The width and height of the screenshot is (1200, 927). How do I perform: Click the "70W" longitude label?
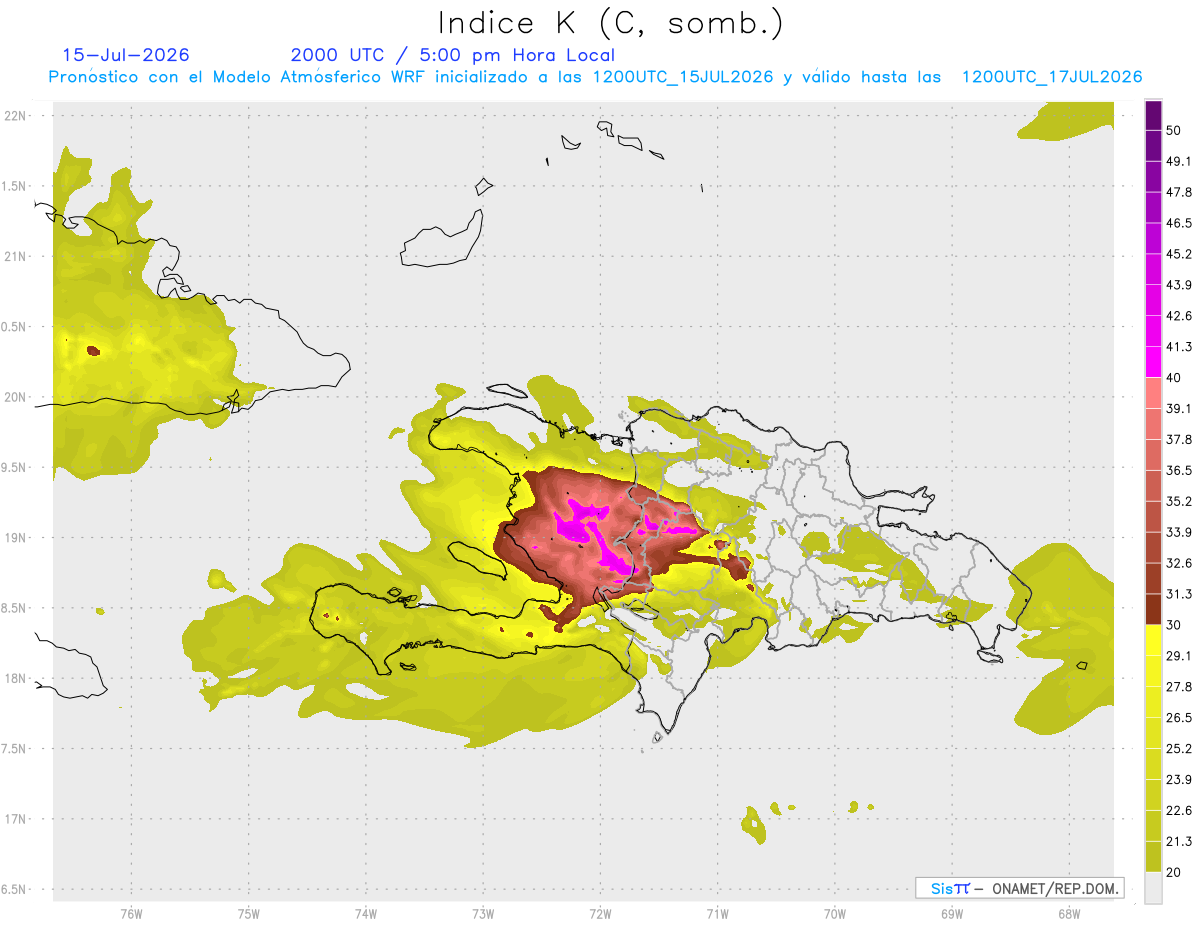click(834, 914)
